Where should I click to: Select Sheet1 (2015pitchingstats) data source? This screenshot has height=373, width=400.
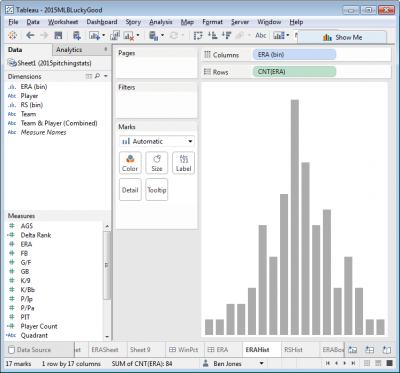click(49, 63)
